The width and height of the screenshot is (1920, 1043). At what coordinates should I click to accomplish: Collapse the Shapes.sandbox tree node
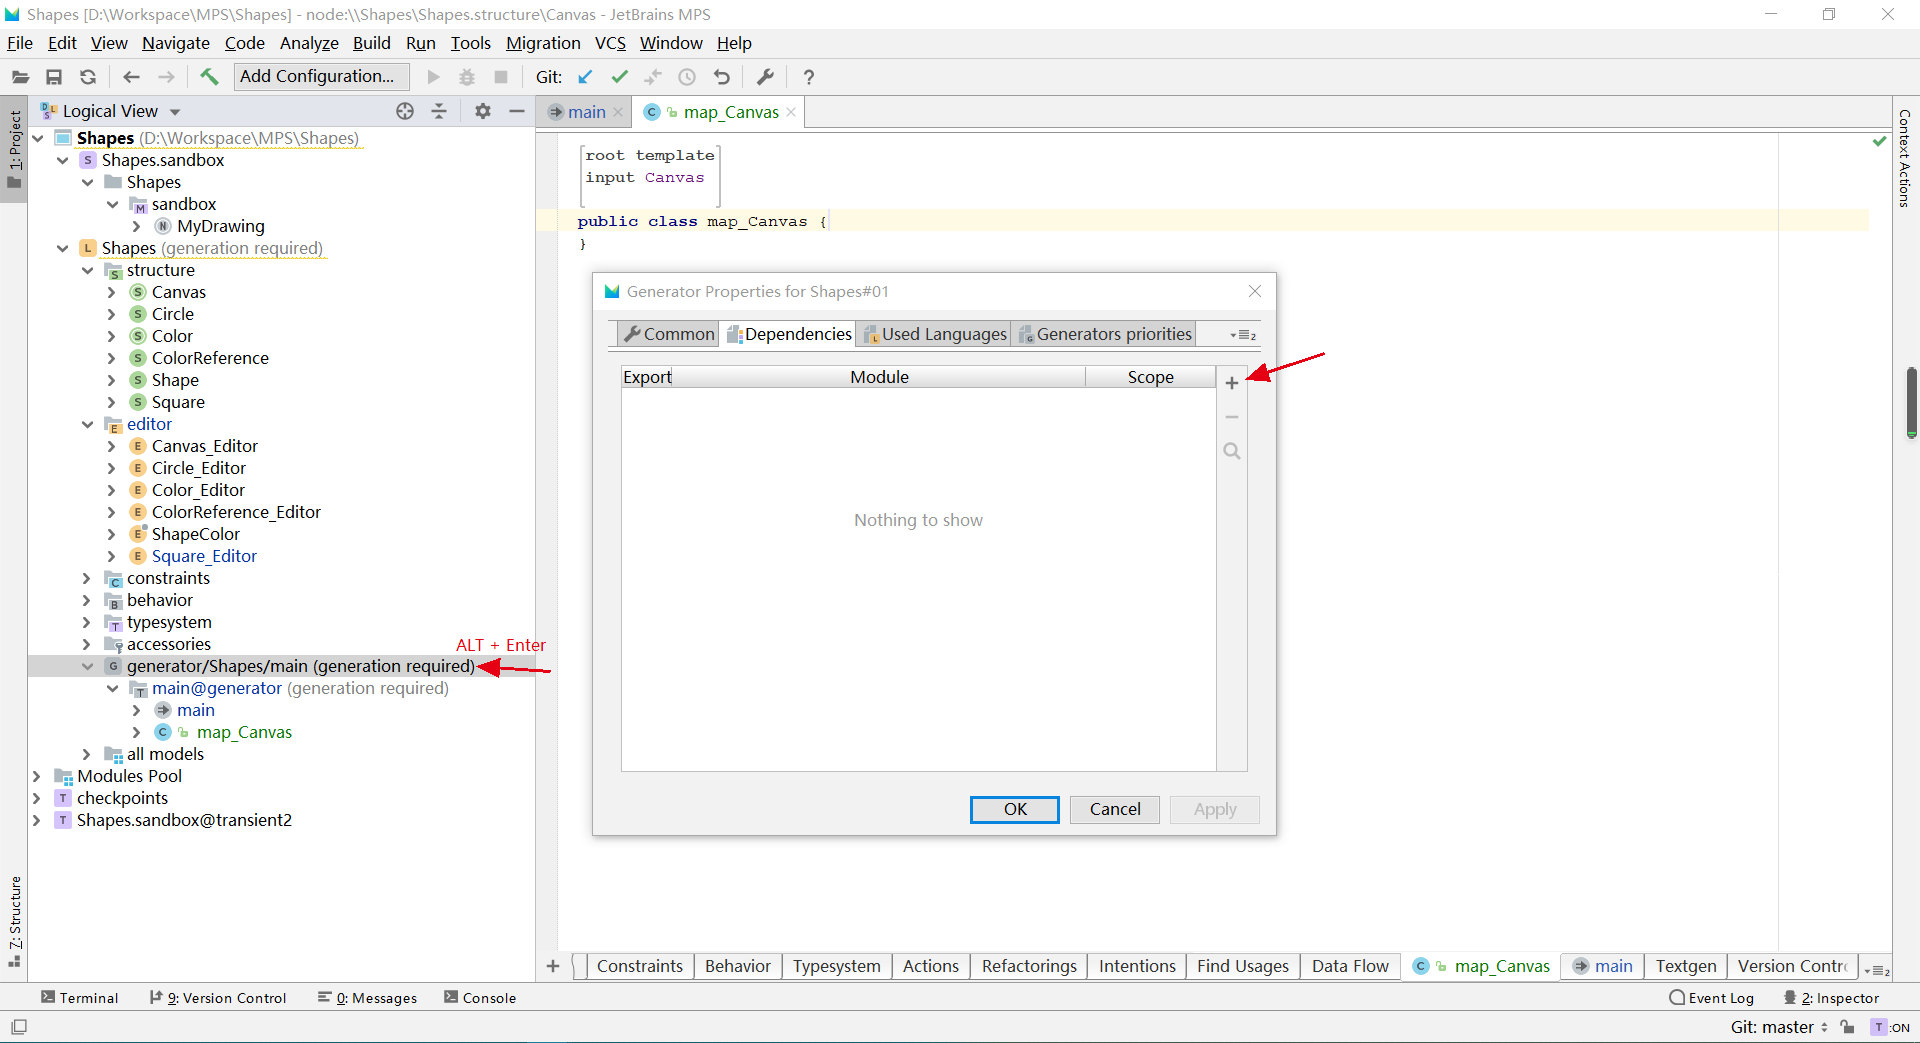pos(63,160)
